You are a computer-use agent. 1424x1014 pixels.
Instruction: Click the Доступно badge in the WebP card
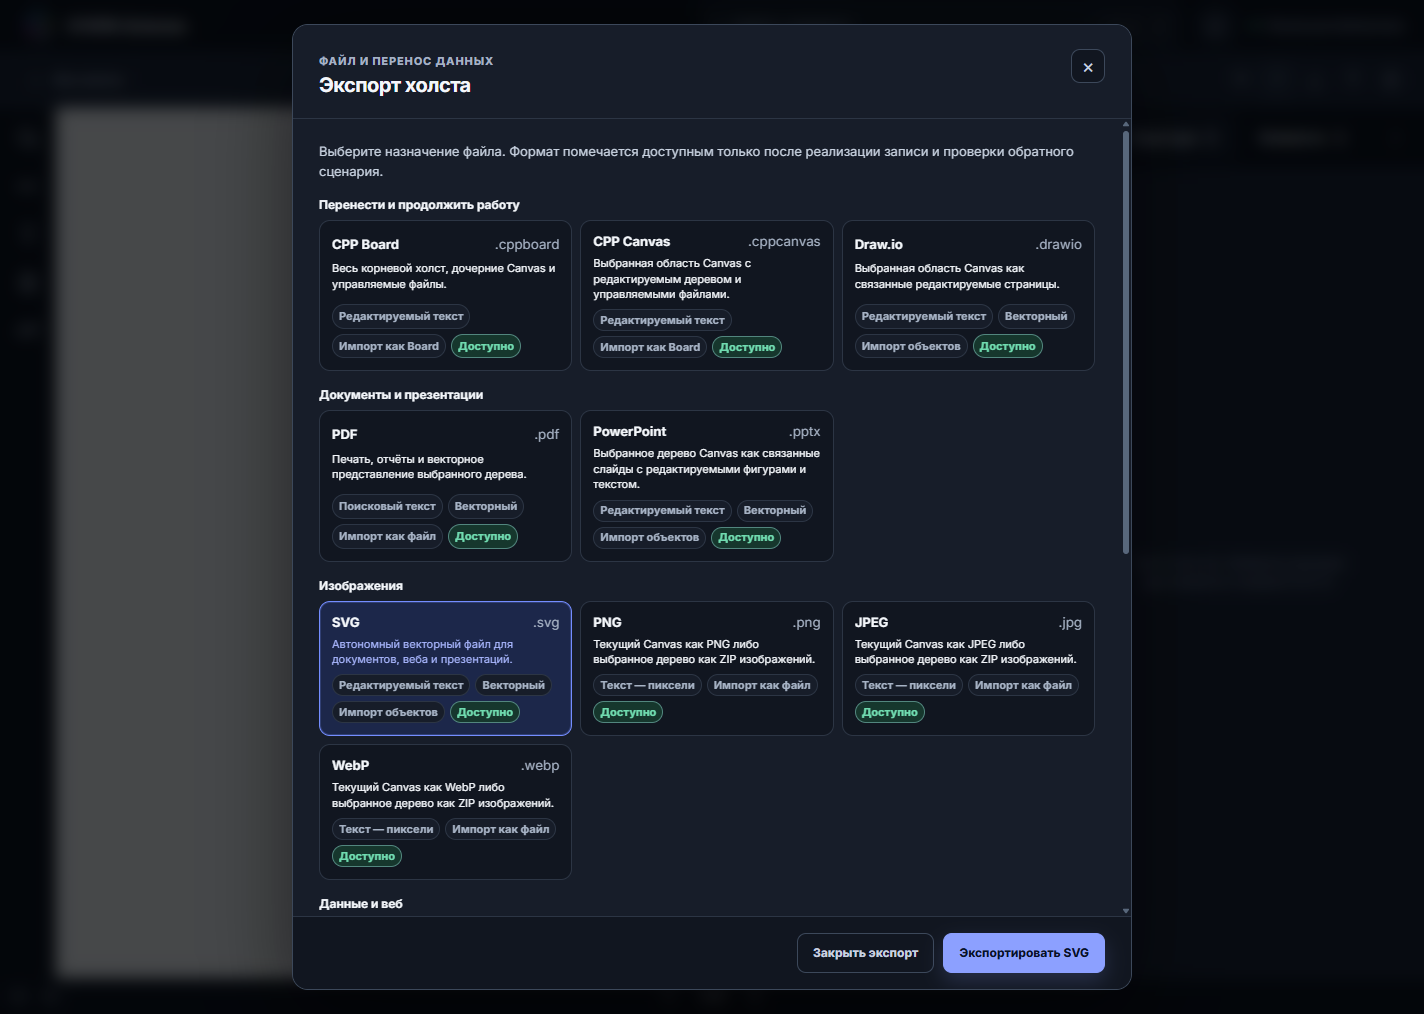(x=367, y=856)
